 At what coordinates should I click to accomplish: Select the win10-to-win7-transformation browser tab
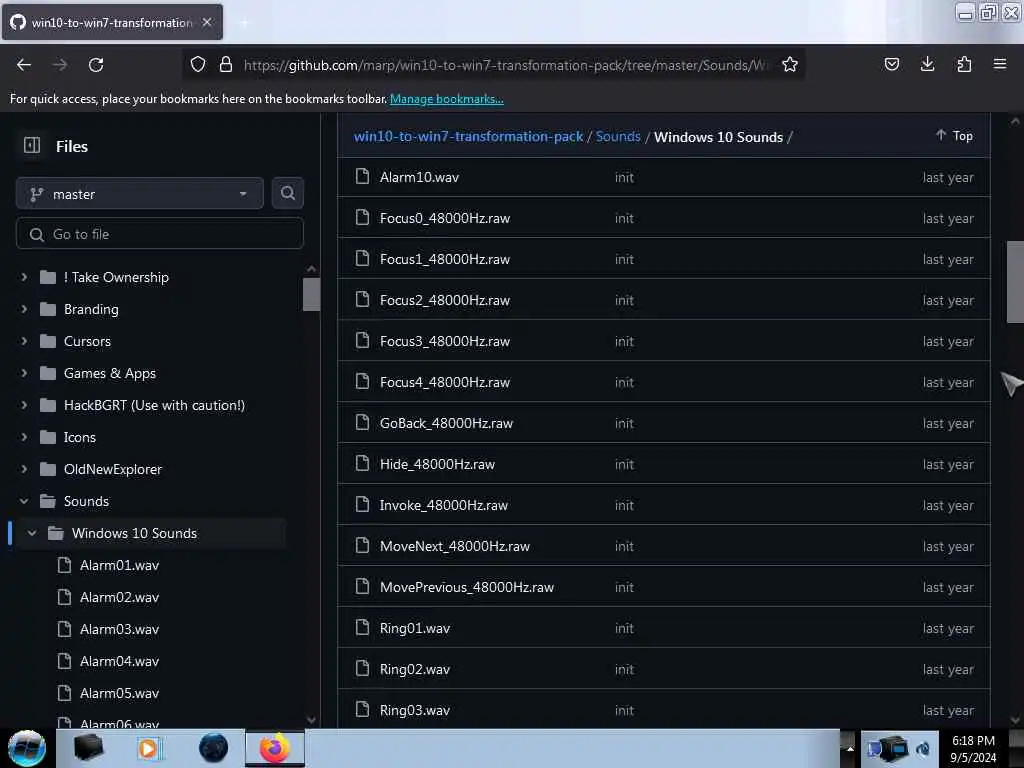click(112, 22)
